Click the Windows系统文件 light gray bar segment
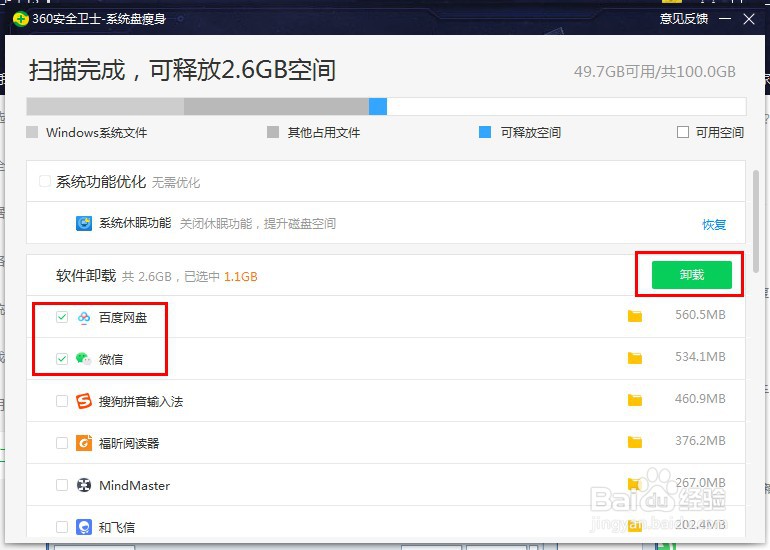The width and height of the screenshot is (770, 550). tap(105, 107)
